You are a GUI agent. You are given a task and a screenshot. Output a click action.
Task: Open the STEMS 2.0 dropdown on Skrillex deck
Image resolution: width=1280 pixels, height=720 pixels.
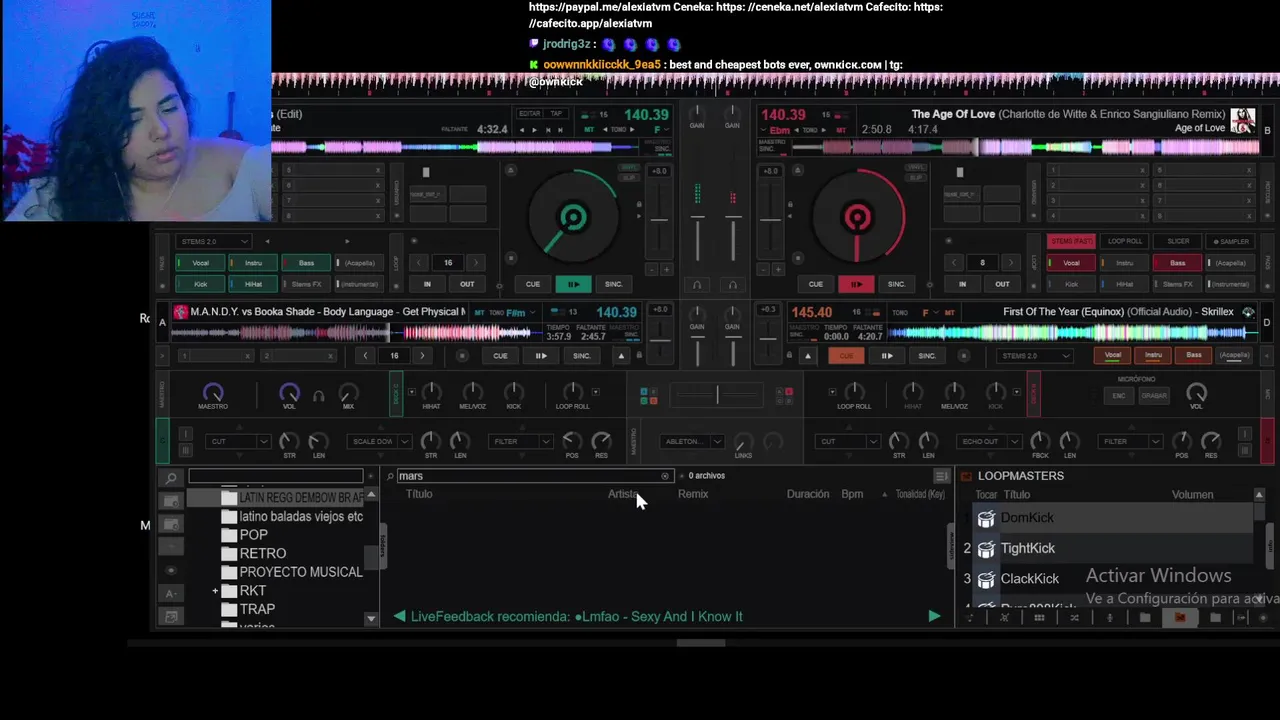pyautogui.click(x=1035, y=356)
